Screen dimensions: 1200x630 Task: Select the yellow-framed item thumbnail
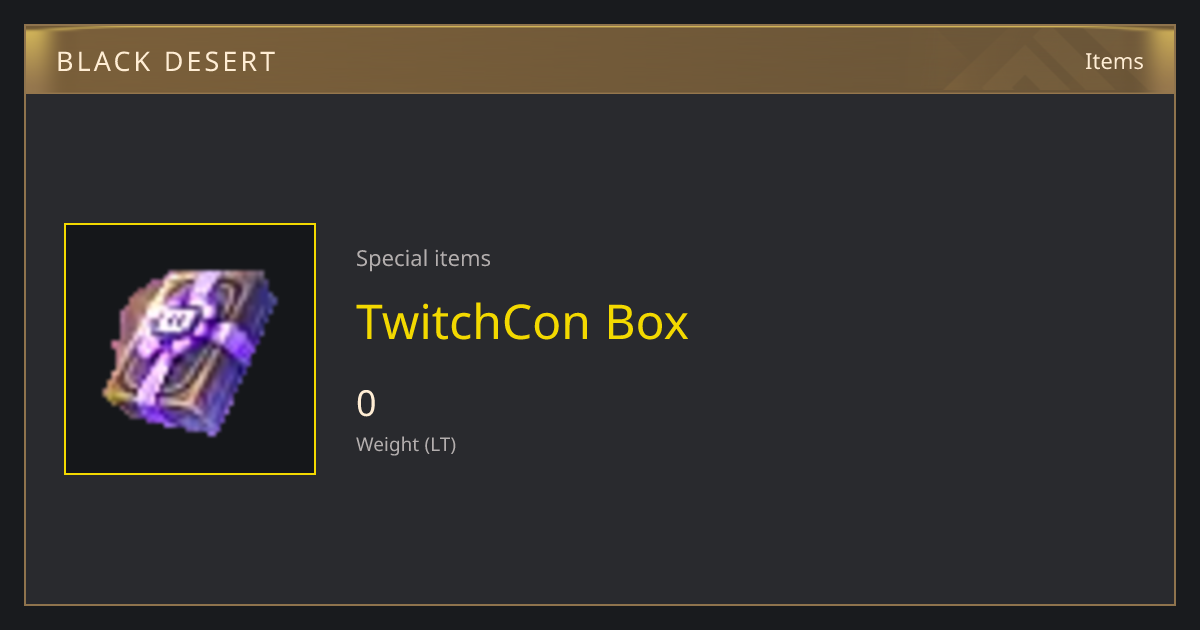(190, 349)
